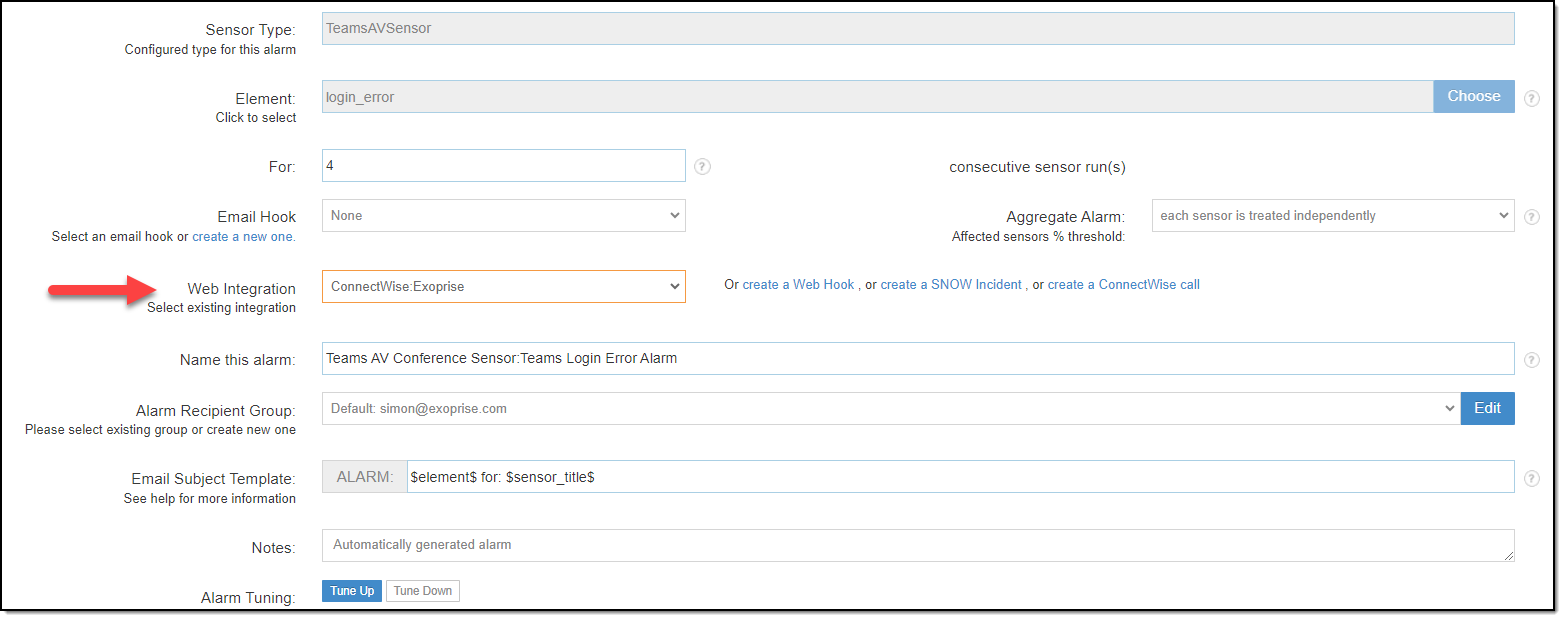Click the help icon beside the Choose button
The height and width of the screenshot is (619, 1563).
pyautogui.click(x=1531, y=96)
